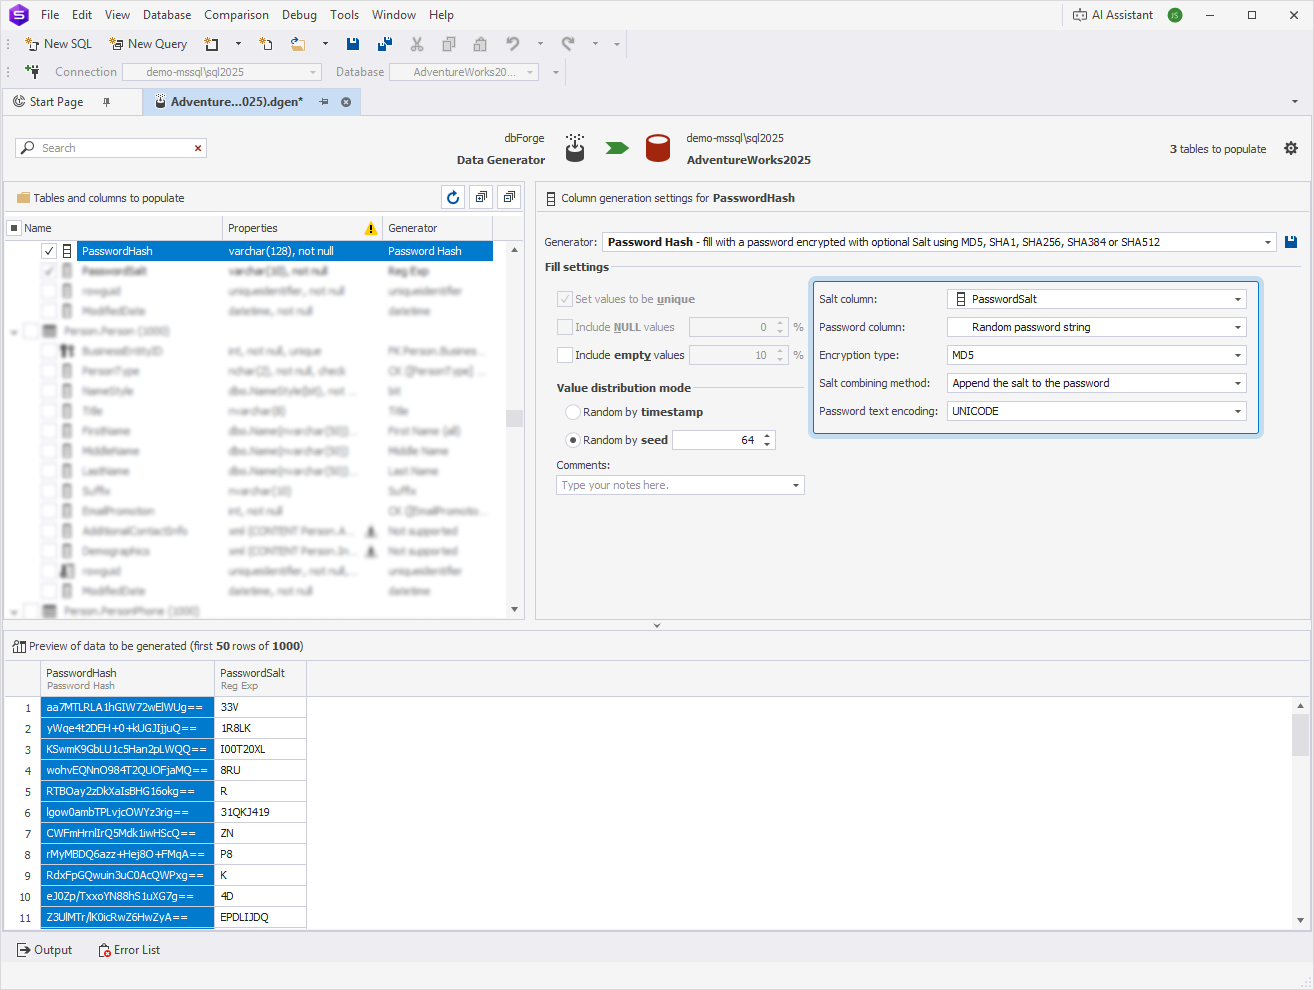1314x990 pixels.
Task: Click the warning icon in Properties header
Action: [x=371, y=228]
